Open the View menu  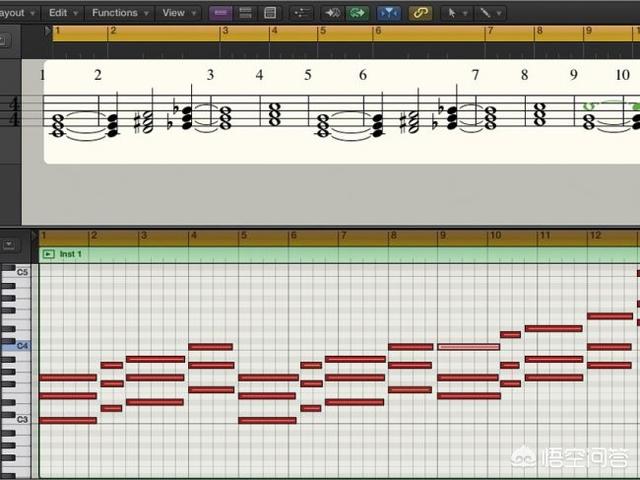pos(177,13)
